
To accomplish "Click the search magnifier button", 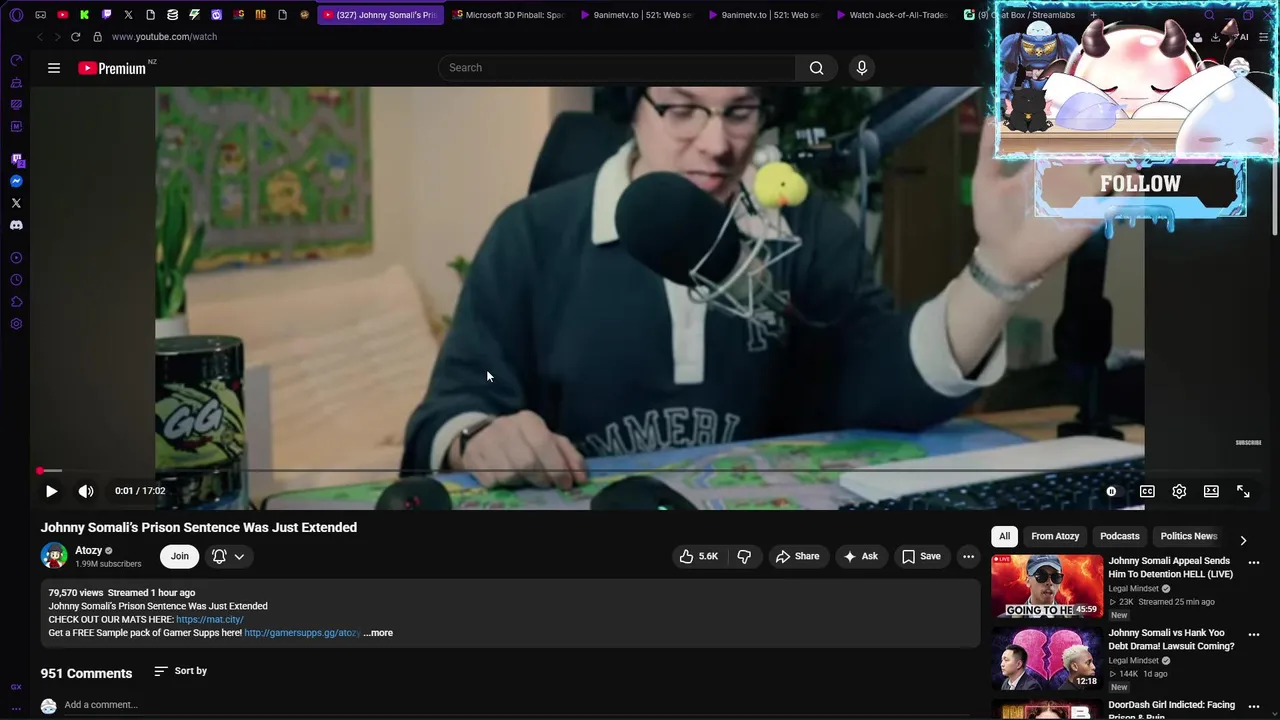I will [816, 68].
